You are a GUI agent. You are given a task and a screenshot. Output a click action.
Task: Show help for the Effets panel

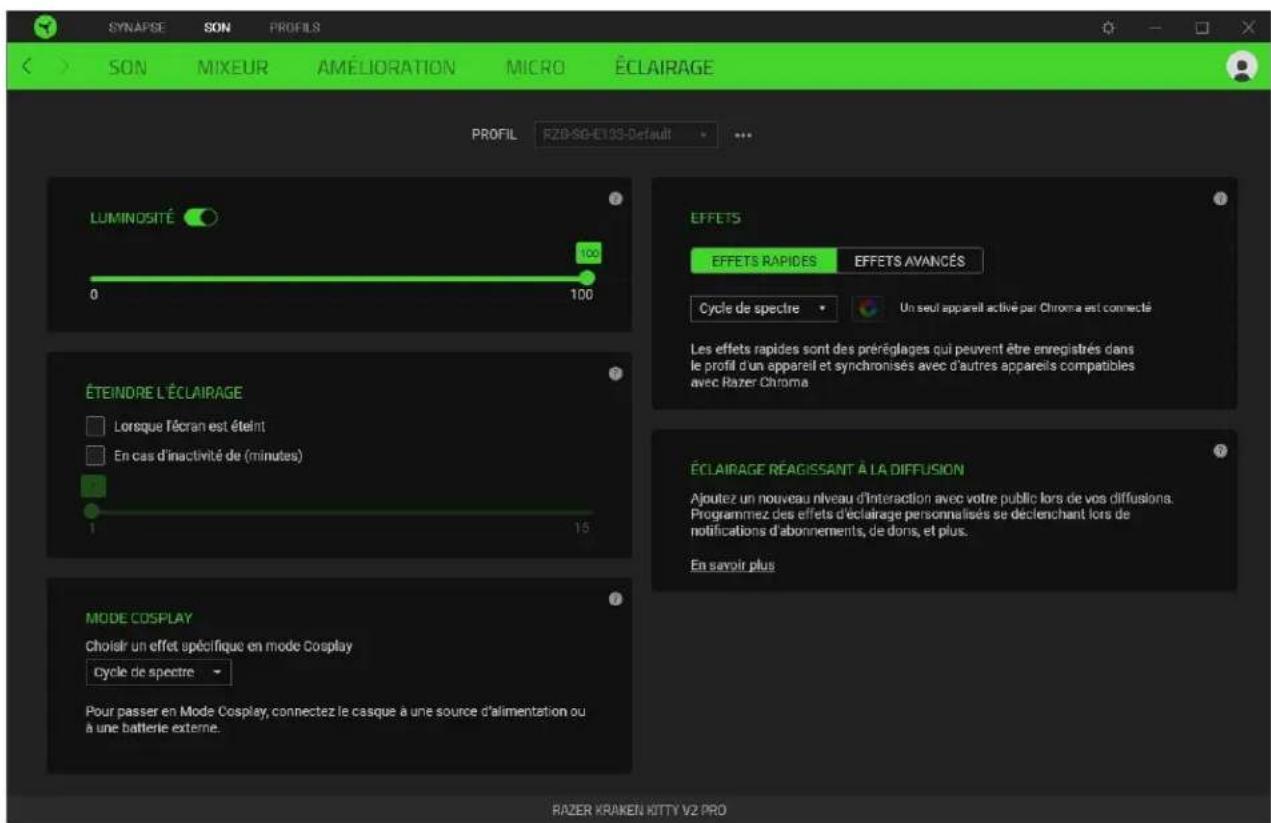coord(1220,200)
